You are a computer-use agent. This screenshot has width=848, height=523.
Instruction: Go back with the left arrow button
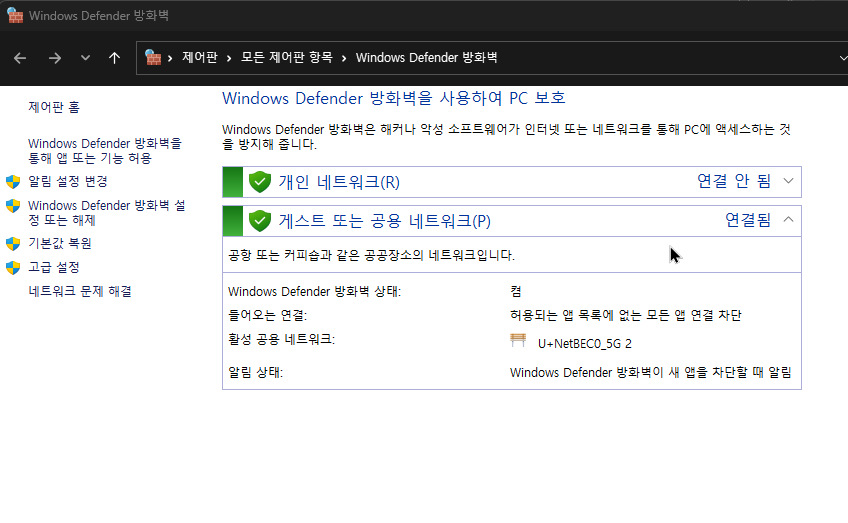20,58
